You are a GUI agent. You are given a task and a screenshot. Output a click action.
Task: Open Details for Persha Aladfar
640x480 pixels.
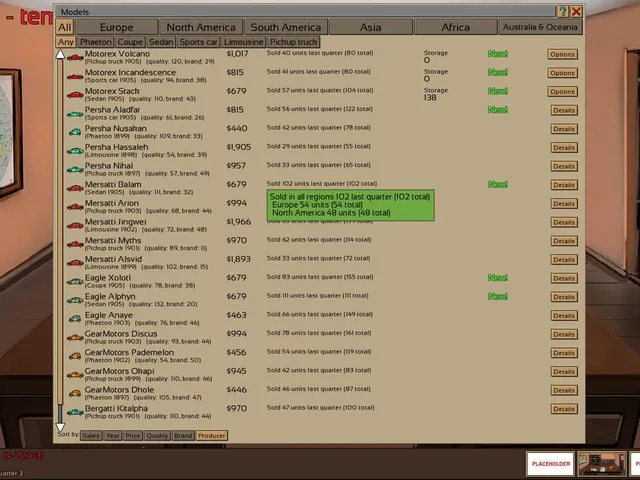click(x=564, y=110)
